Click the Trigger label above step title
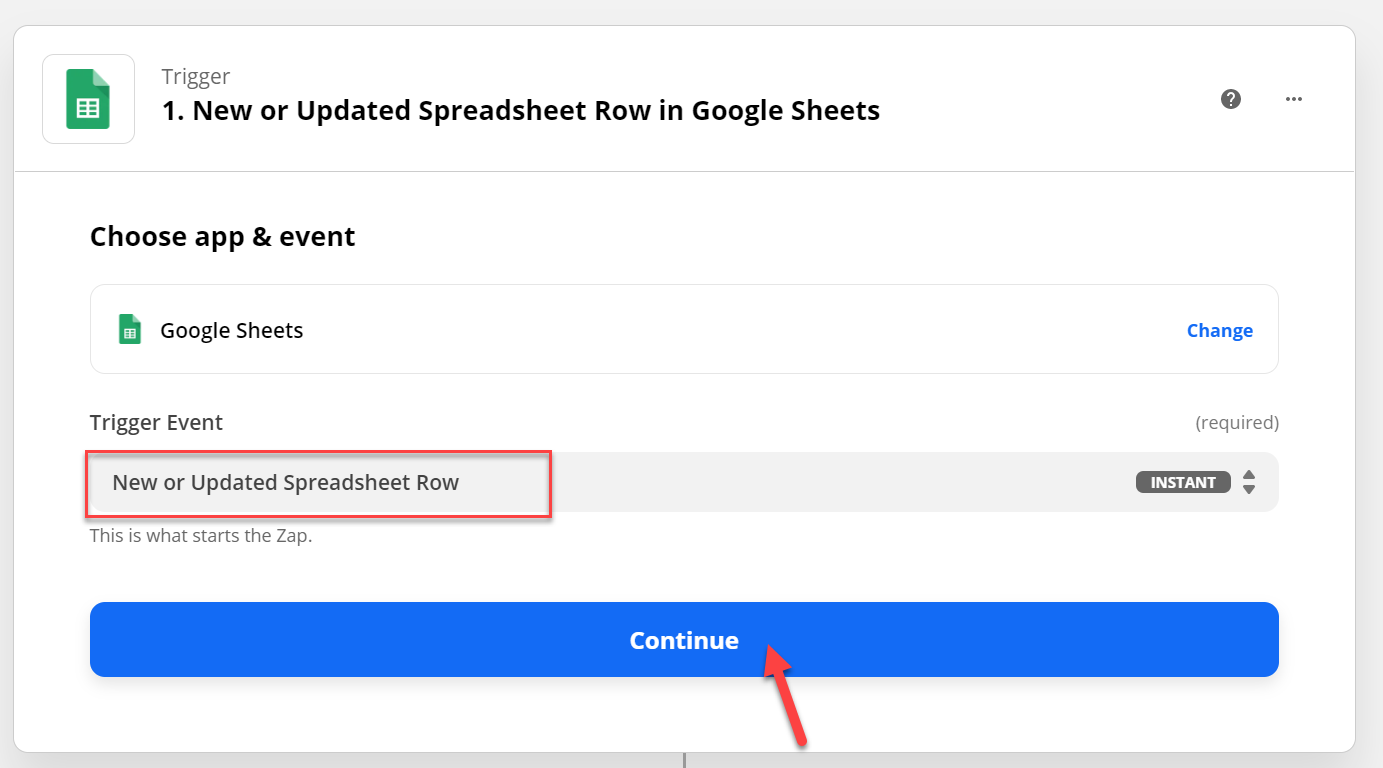The height and width of the screenshot is (768, 1383). [196, 76]
